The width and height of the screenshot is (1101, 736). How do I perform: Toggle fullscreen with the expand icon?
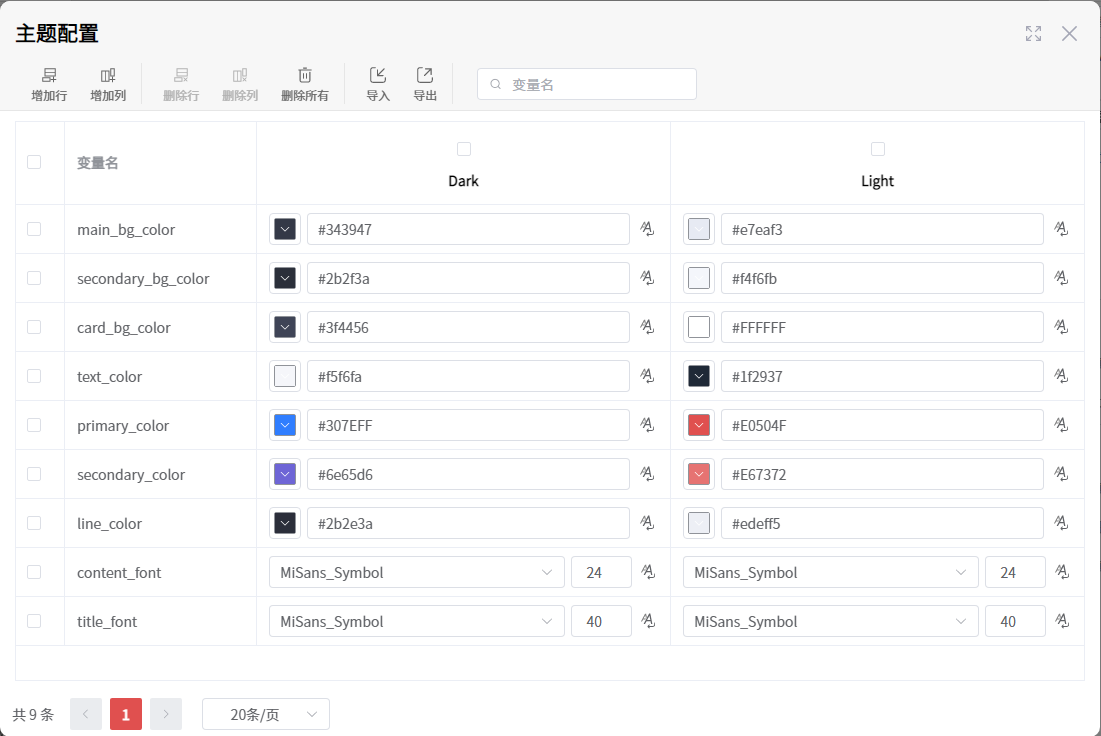pos(1033,34)
